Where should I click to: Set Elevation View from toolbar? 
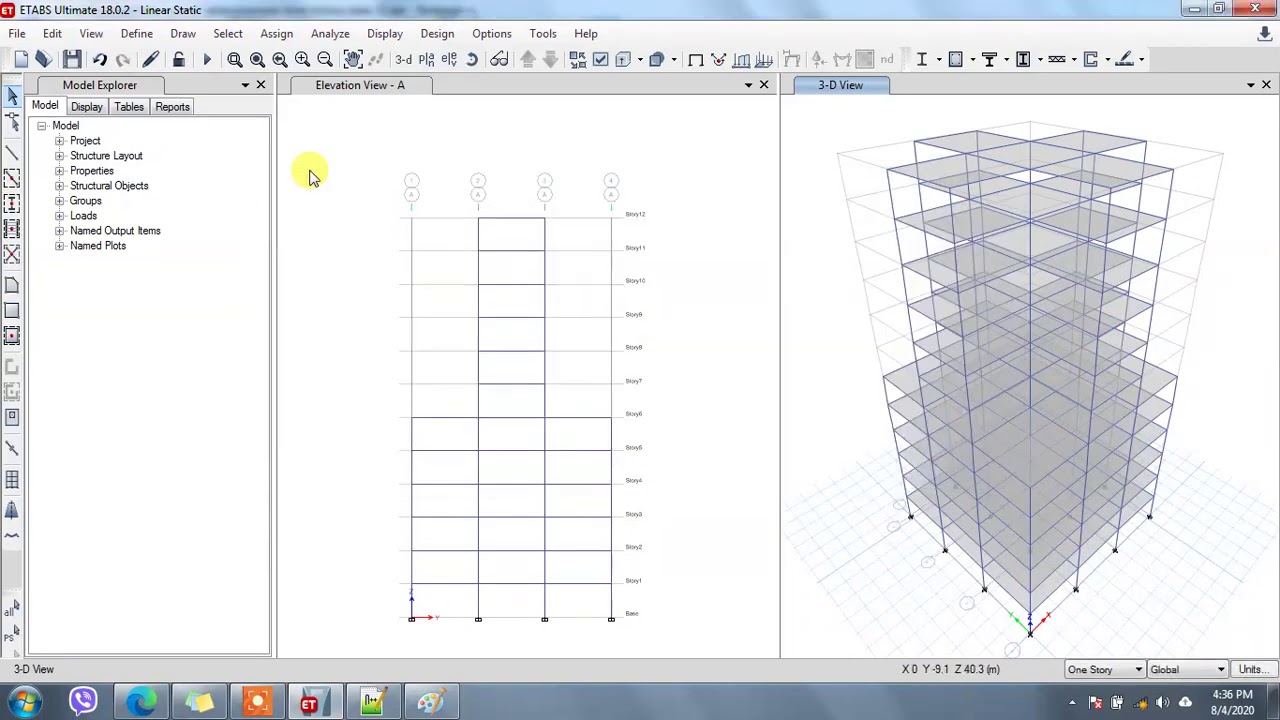(x=449, y=60)
